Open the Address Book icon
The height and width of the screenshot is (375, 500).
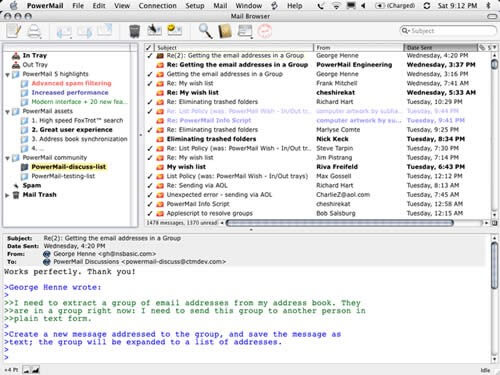coord(225,31)
